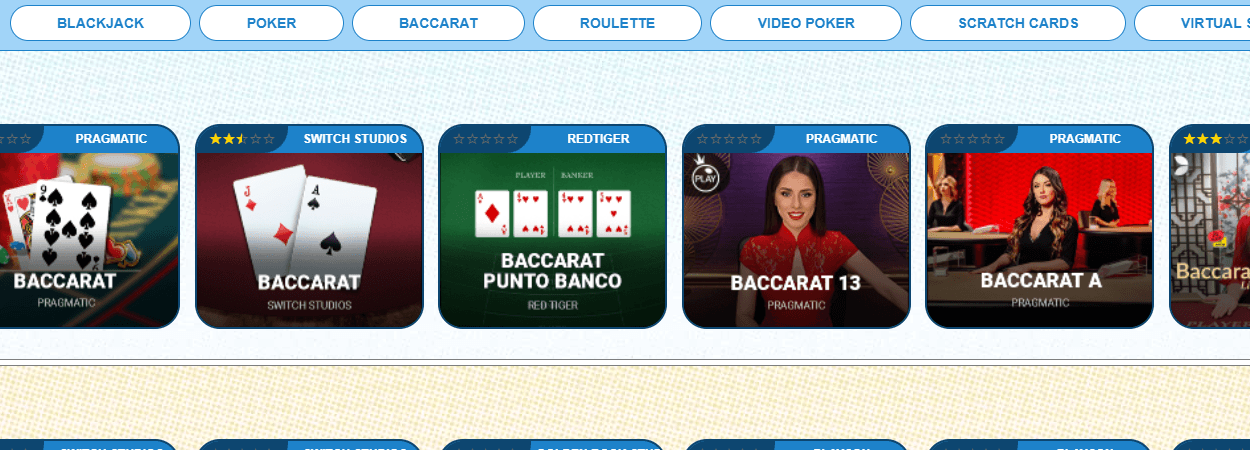This screenshot has height=450, width=1250.
Task: Open the Blackjack category tab
Action: (x=100, y=23)
